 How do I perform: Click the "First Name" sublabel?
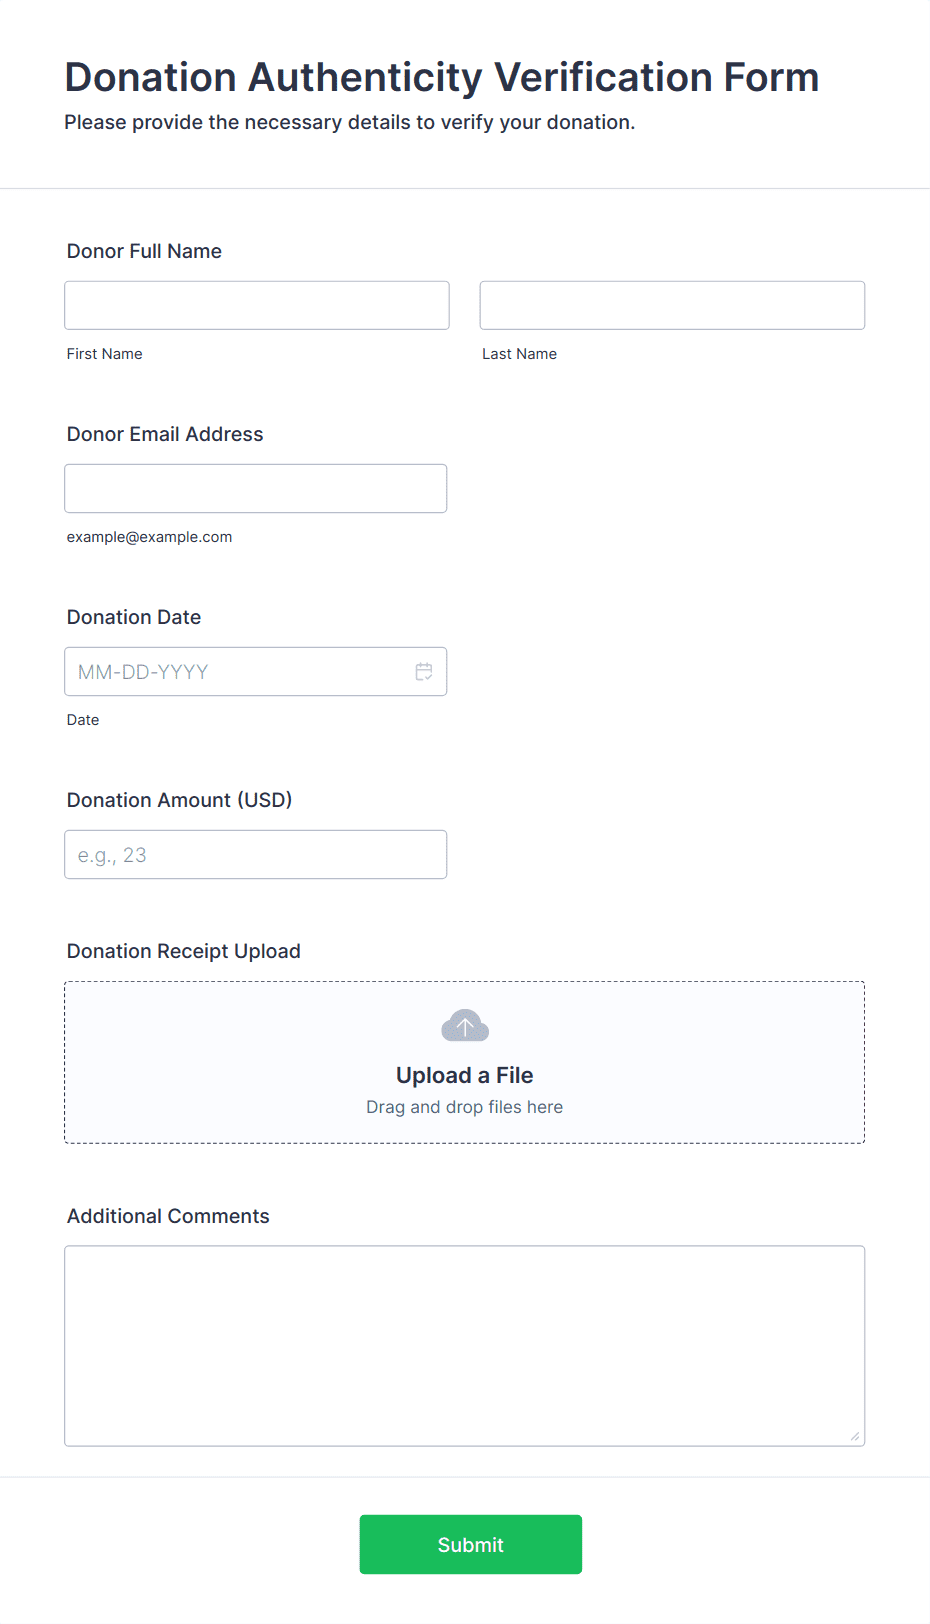[105, 354]
